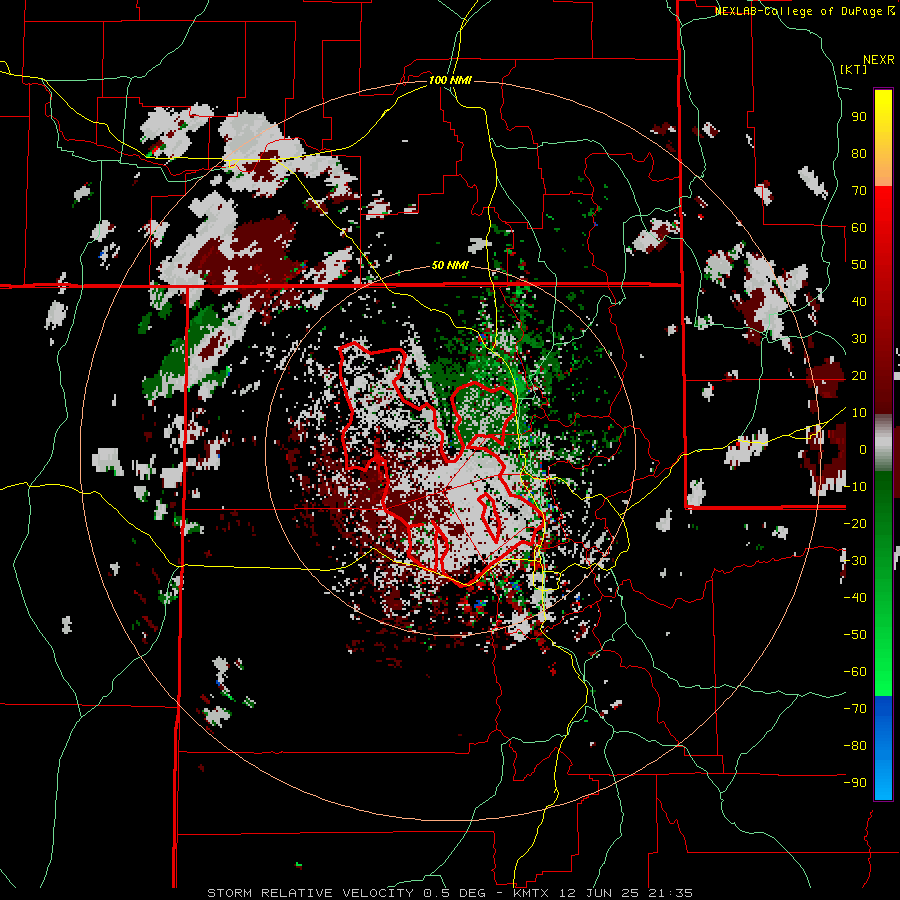Viewport: 900px width, 900px height.
Task: Select the "30" value on velocity scale
Action: [859, 339]
